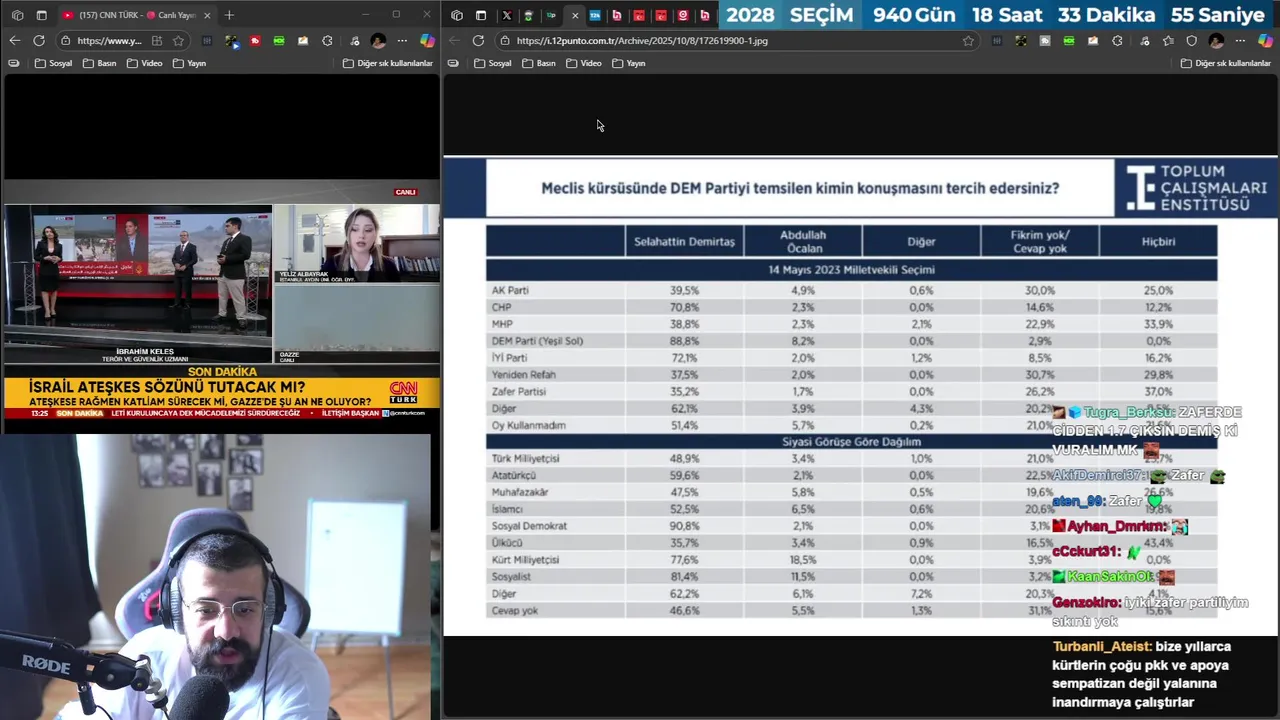
Task: Open profile avatar in left browser window
Action: tap(378, 41)
